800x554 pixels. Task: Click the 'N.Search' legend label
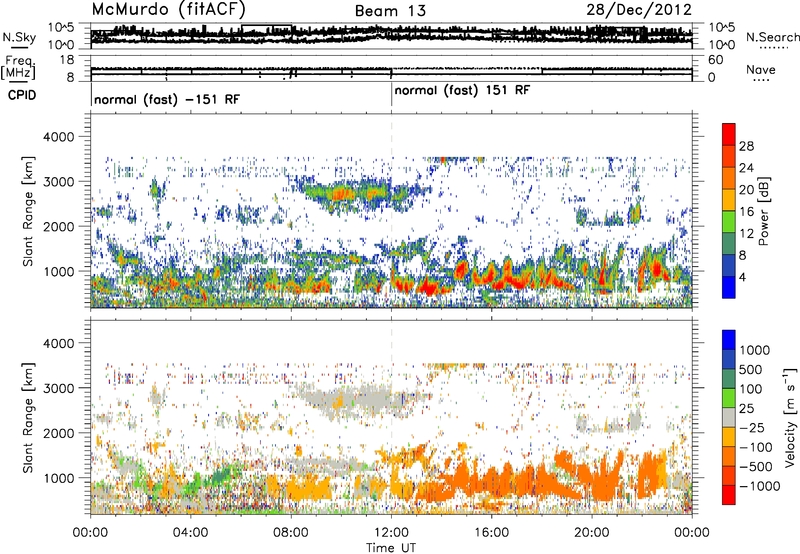click(772, 37)
